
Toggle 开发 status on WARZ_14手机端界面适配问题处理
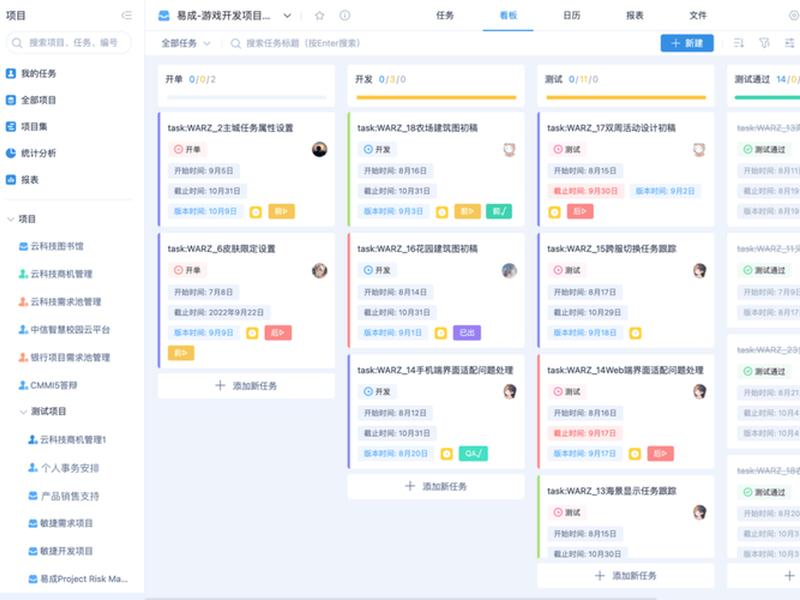[x=377, y=391]
